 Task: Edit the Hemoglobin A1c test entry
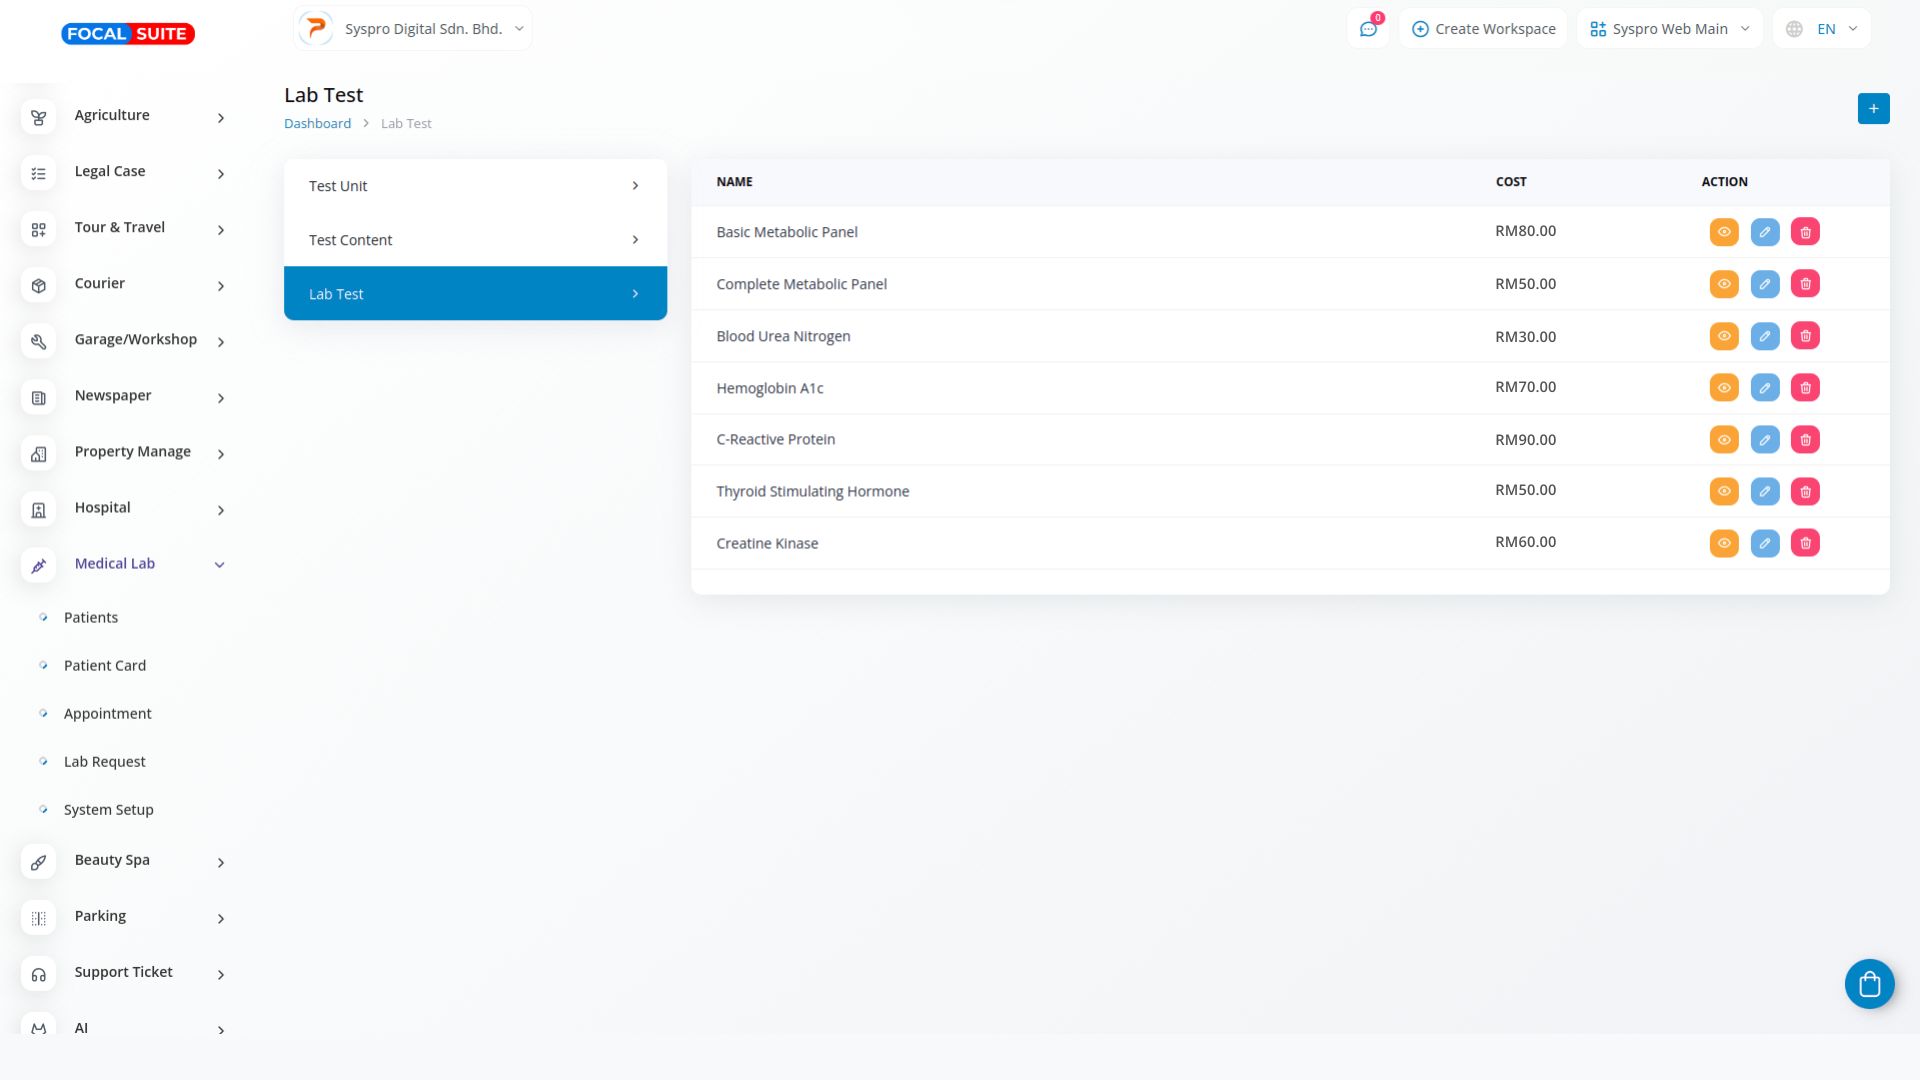[x=1764, y=388]
